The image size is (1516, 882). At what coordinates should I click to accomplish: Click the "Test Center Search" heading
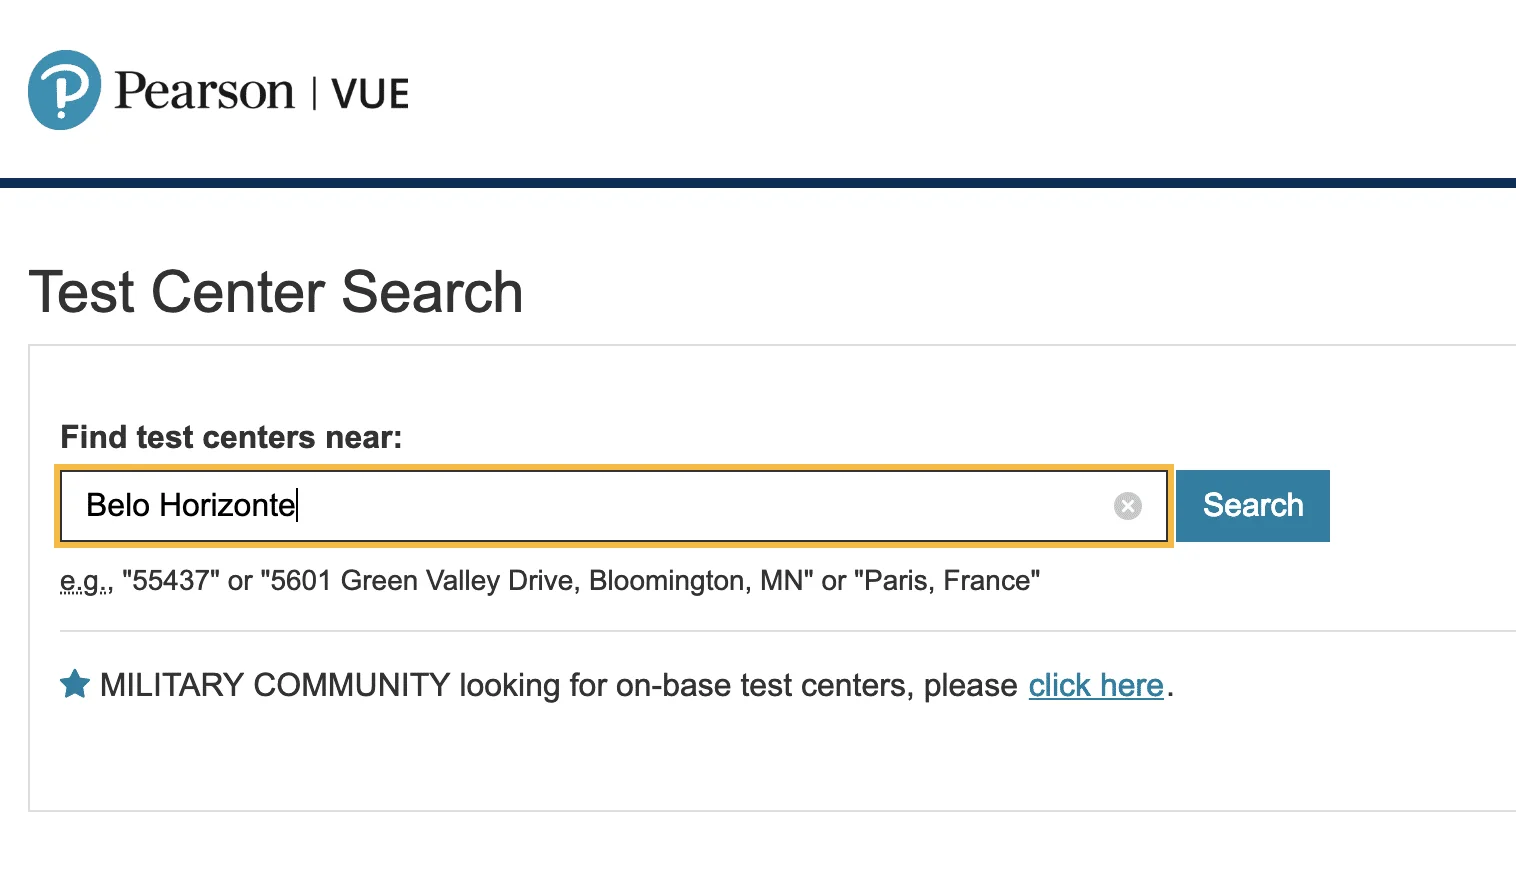pos(276,292)
